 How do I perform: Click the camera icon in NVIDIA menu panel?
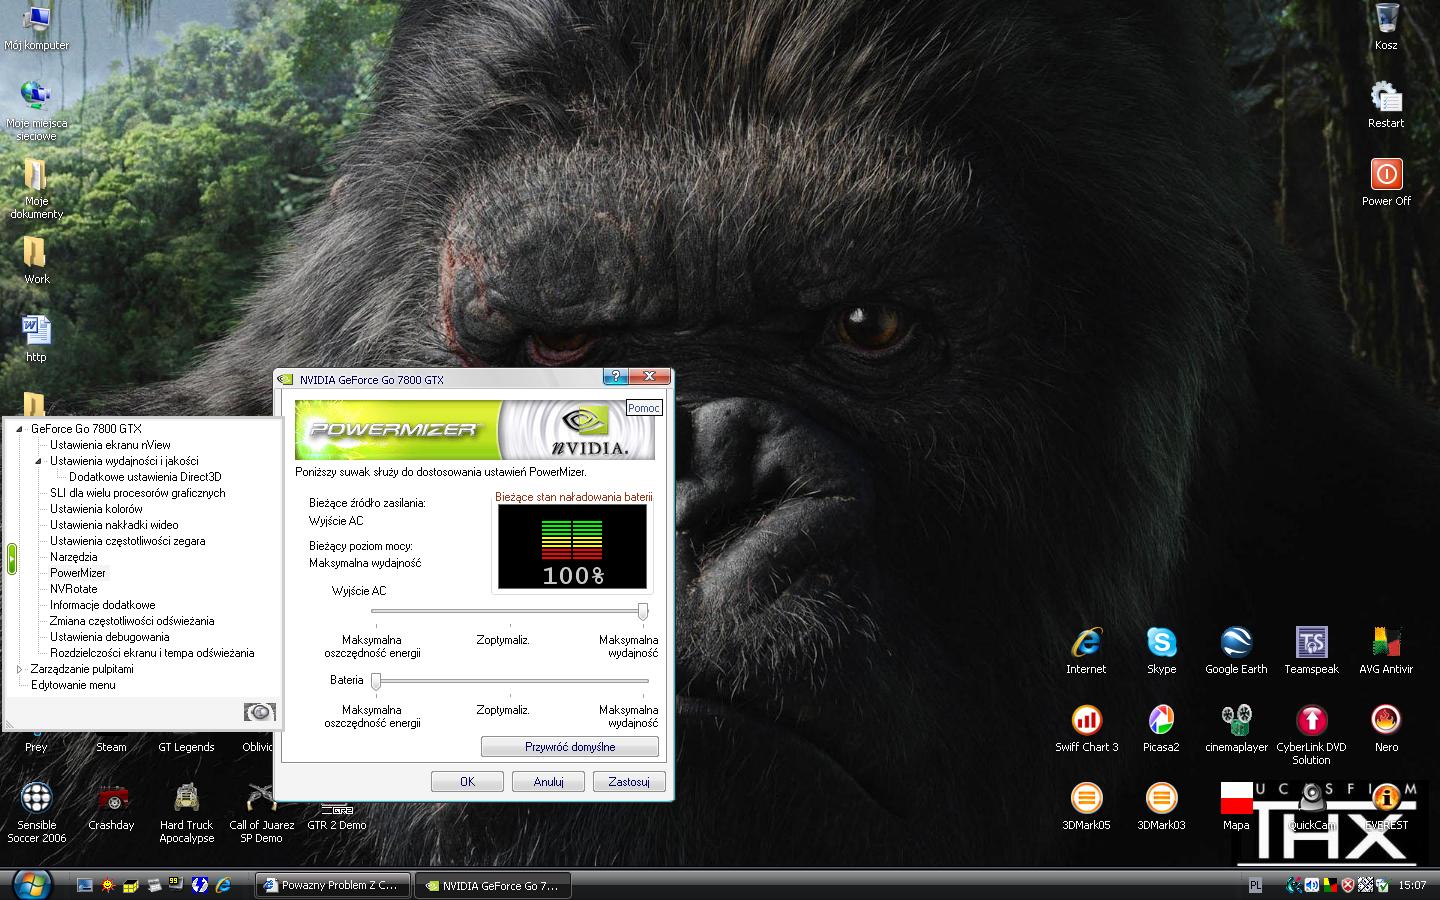(x=259, y=712)
